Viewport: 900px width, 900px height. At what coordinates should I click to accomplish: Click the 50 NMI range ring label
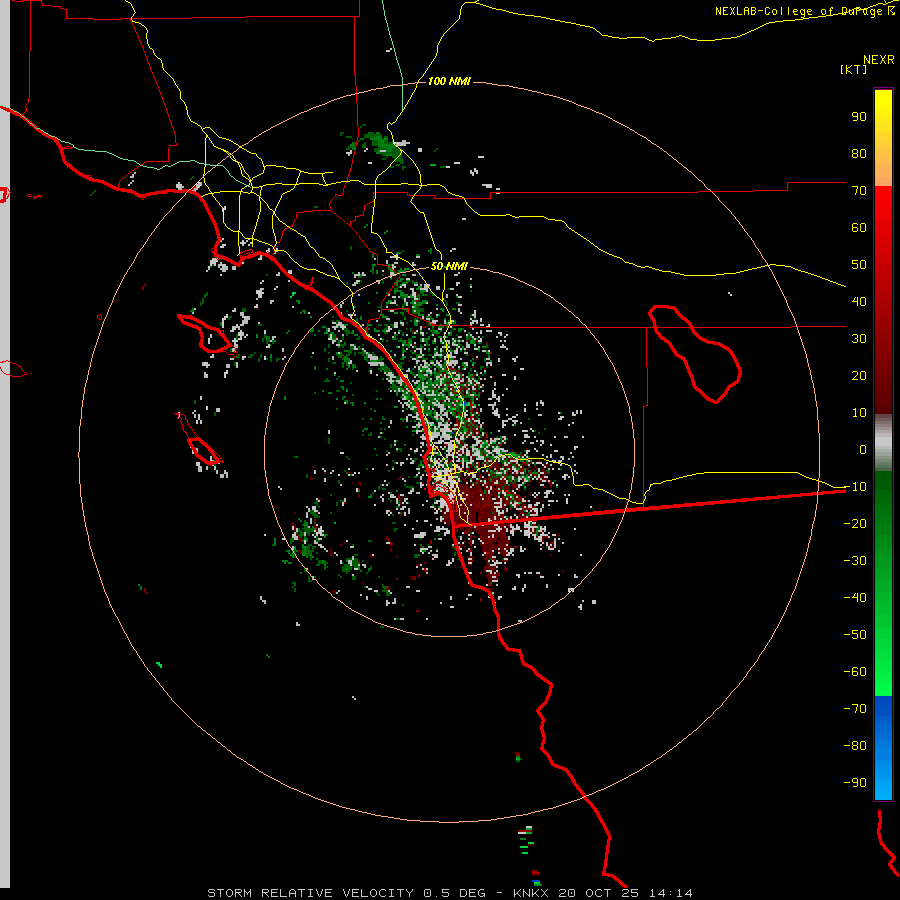449,266
